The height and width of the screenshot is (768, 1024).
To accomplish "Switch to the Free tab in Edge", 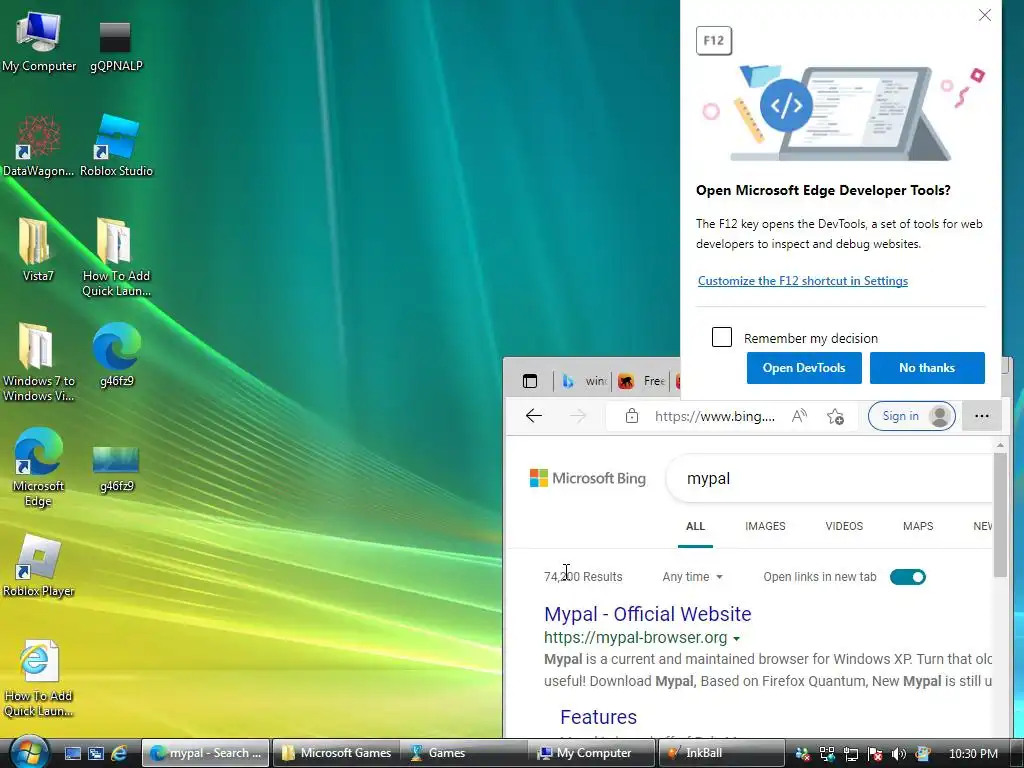I will point(641,381).
